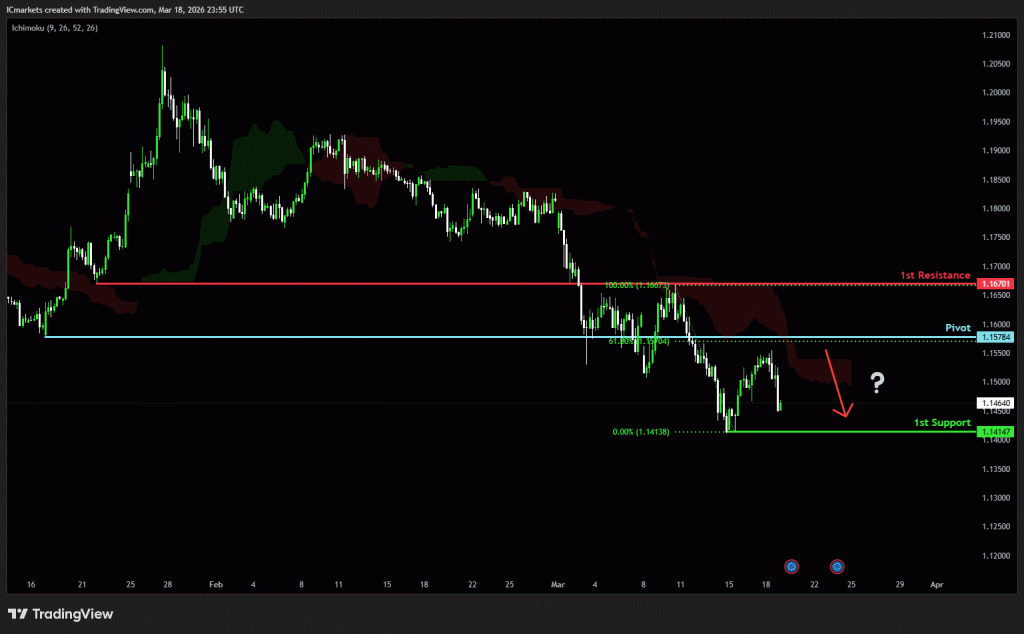Select the red 1.16701 price tag
The height and width of the screenshot is (634, 1024).
[997, 284]
